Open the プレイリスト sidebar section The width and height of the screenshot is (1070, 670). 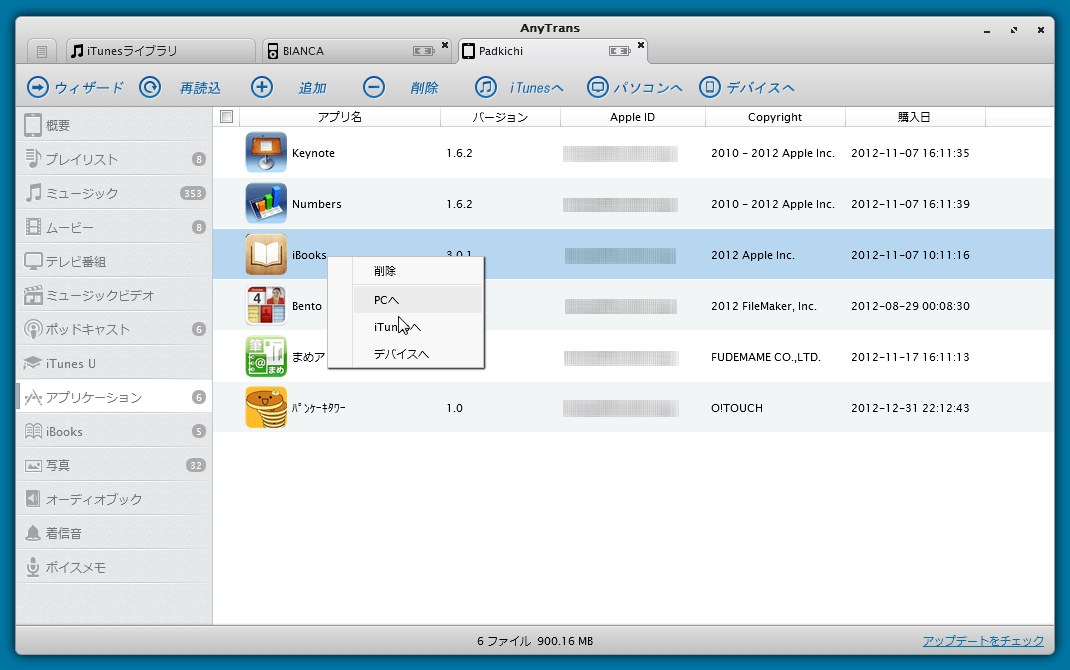(x=114, y=159)
